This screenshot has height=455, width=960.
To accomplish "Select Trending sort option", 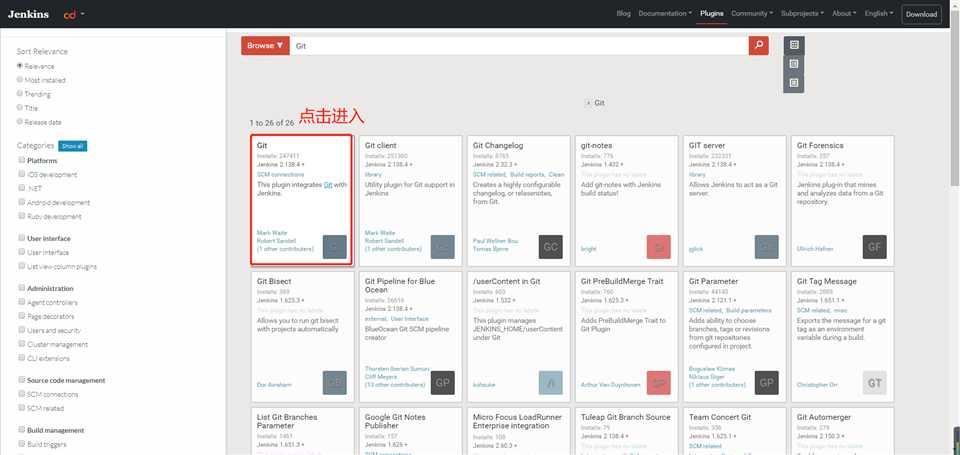I will pyautogui.click(x=20, y=94).
